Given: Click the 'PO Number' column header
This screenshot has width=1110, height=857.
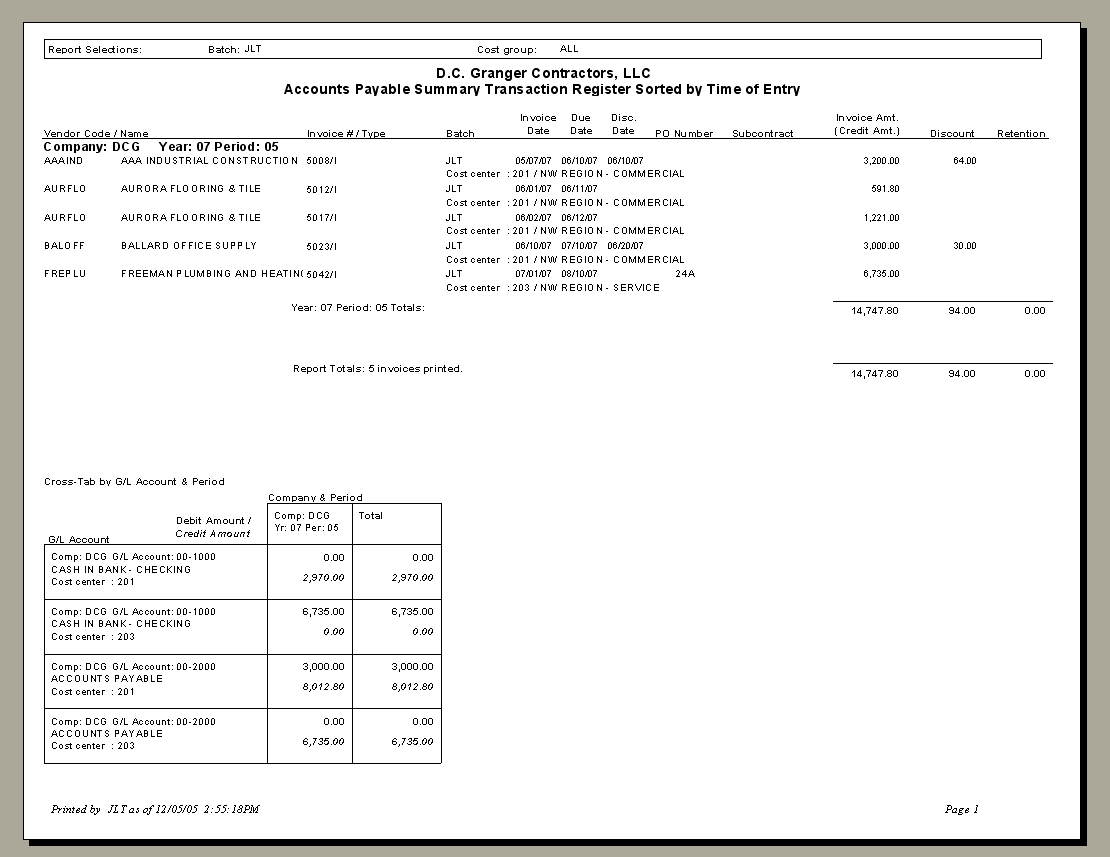Looking at the screenshot, I should click(x=684, y=133).
